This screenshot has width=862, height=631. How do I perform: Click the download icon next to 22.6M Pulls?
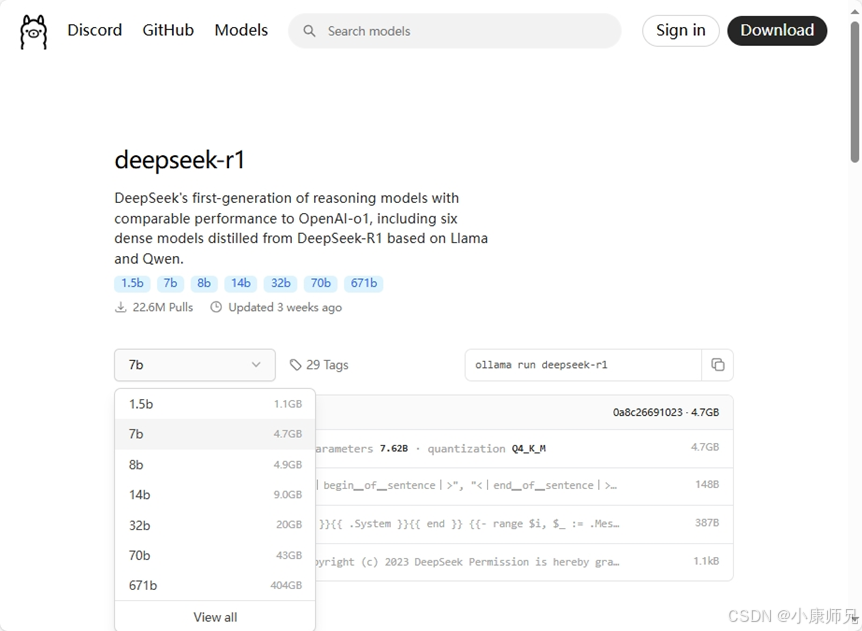click(121, 307)
